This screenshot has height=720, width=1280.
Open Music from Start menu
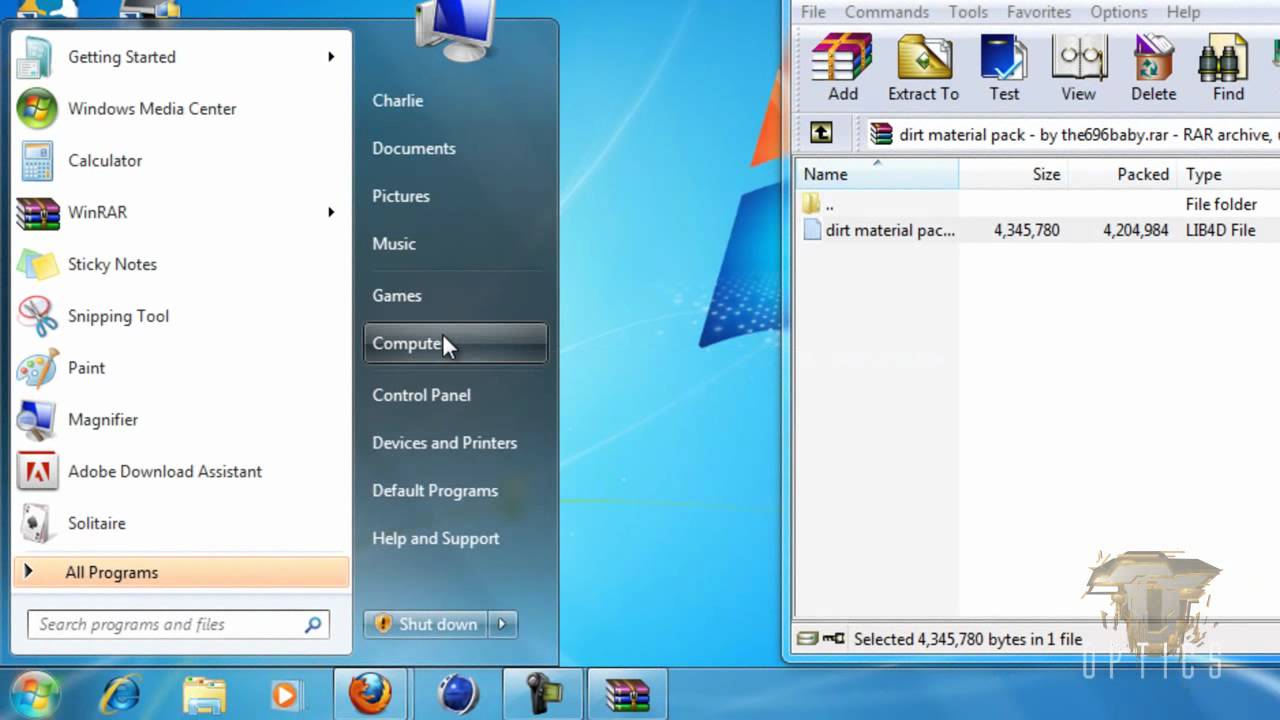point(393,244)
